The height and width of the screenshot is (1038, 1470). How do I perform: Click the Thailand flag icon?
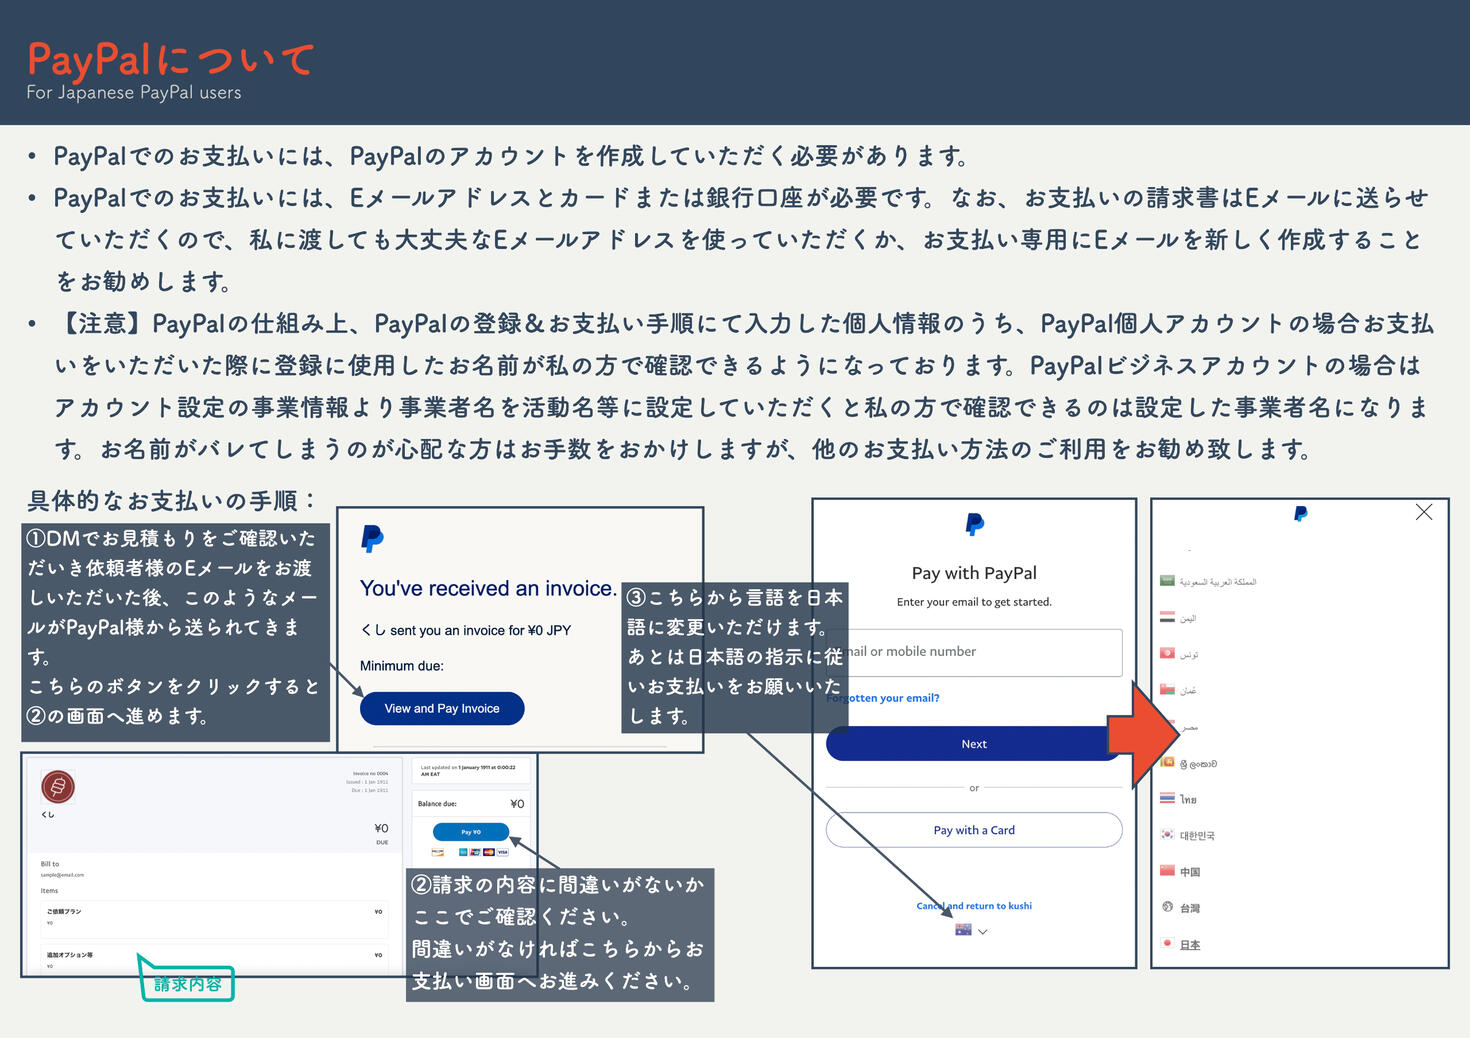(x=1167, y=798)
